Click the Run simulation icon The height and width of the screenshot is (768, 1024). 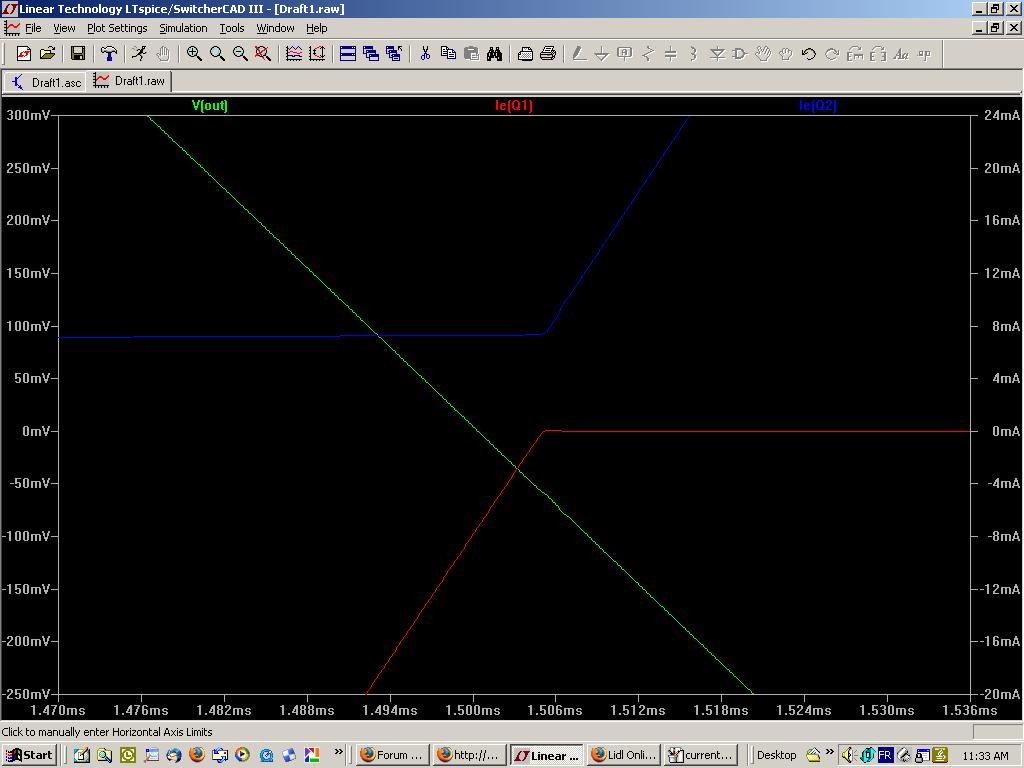pos(139,54)
